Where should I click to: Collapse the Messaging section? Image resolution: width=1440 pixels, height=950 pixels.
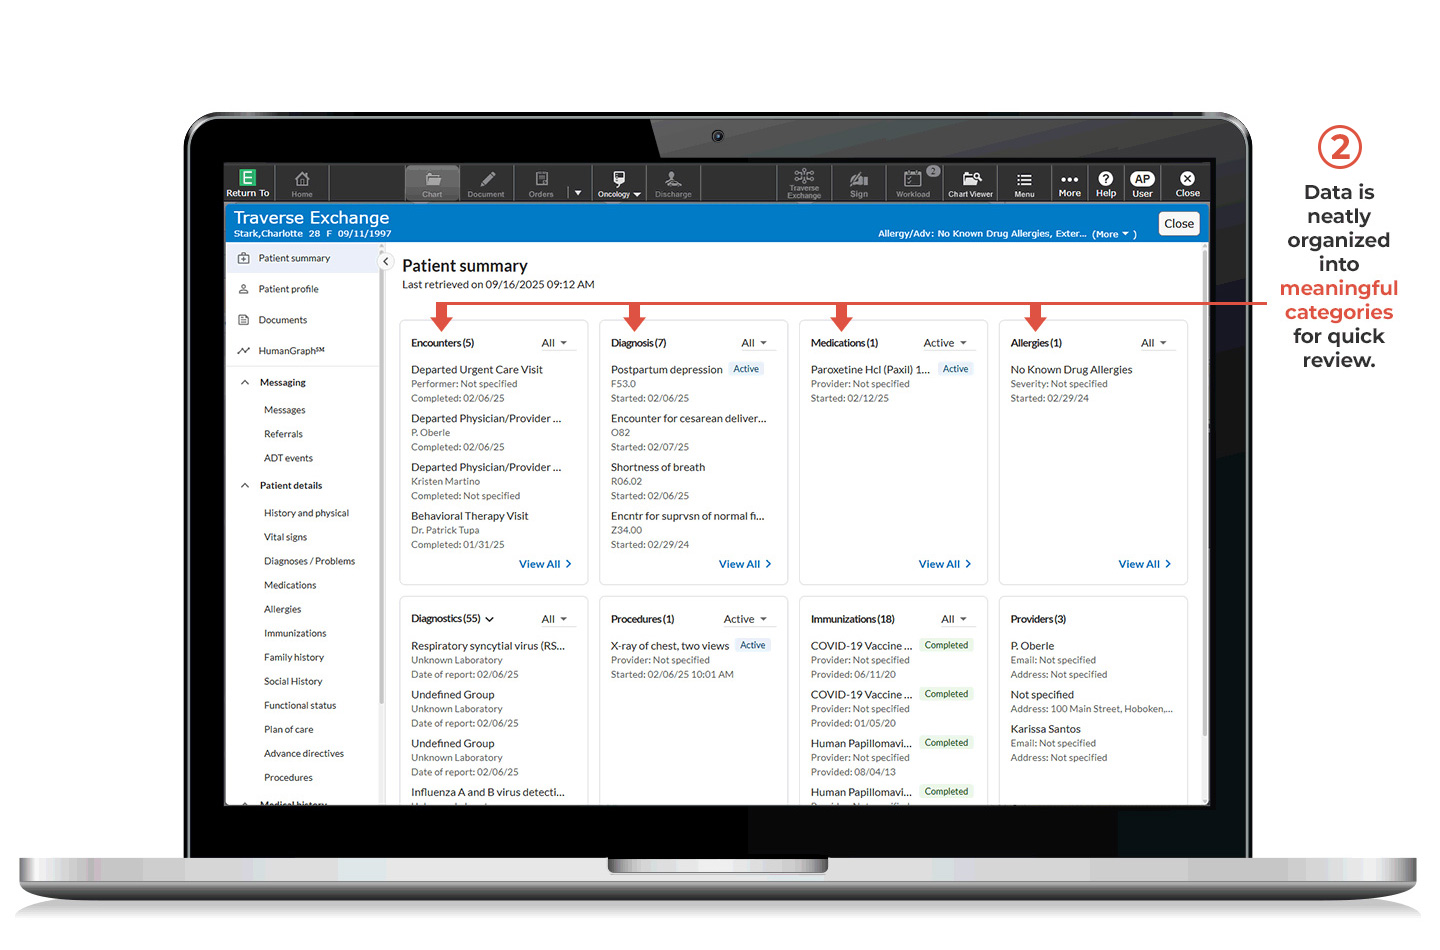point(245,381)
